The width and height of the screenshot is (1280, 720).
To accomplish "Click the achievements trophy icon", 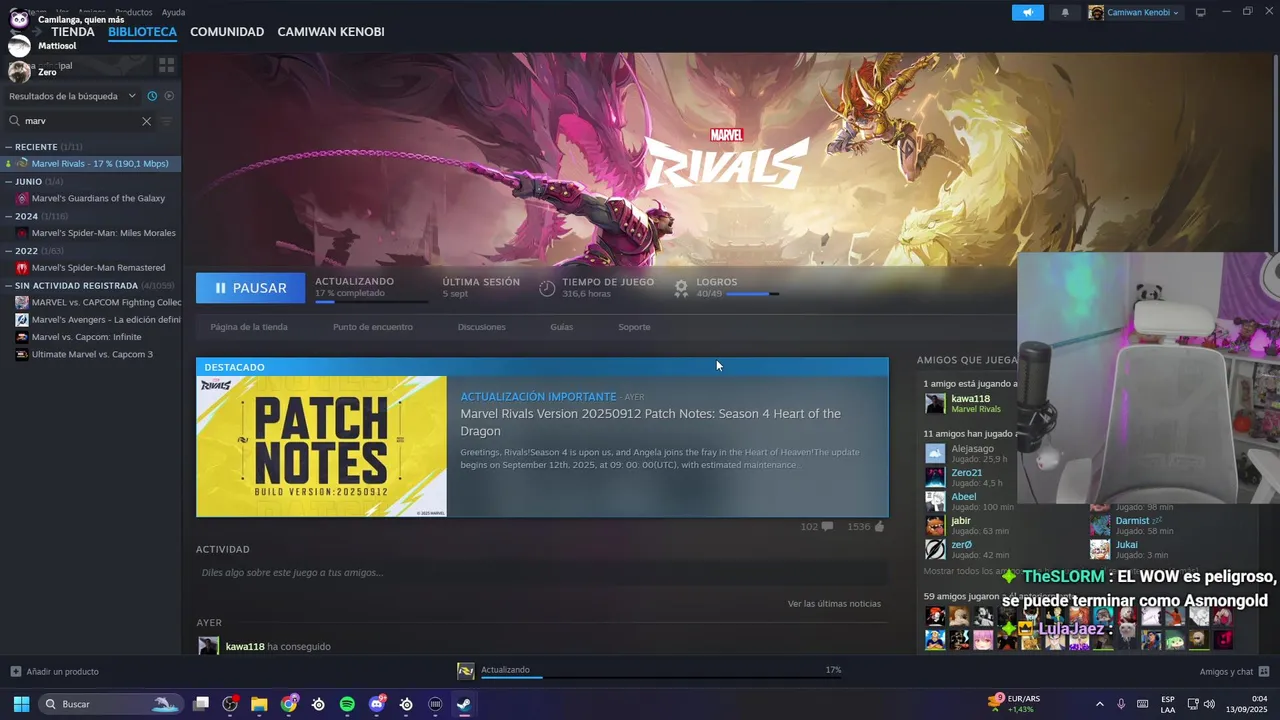I will (x=681, y=288).
